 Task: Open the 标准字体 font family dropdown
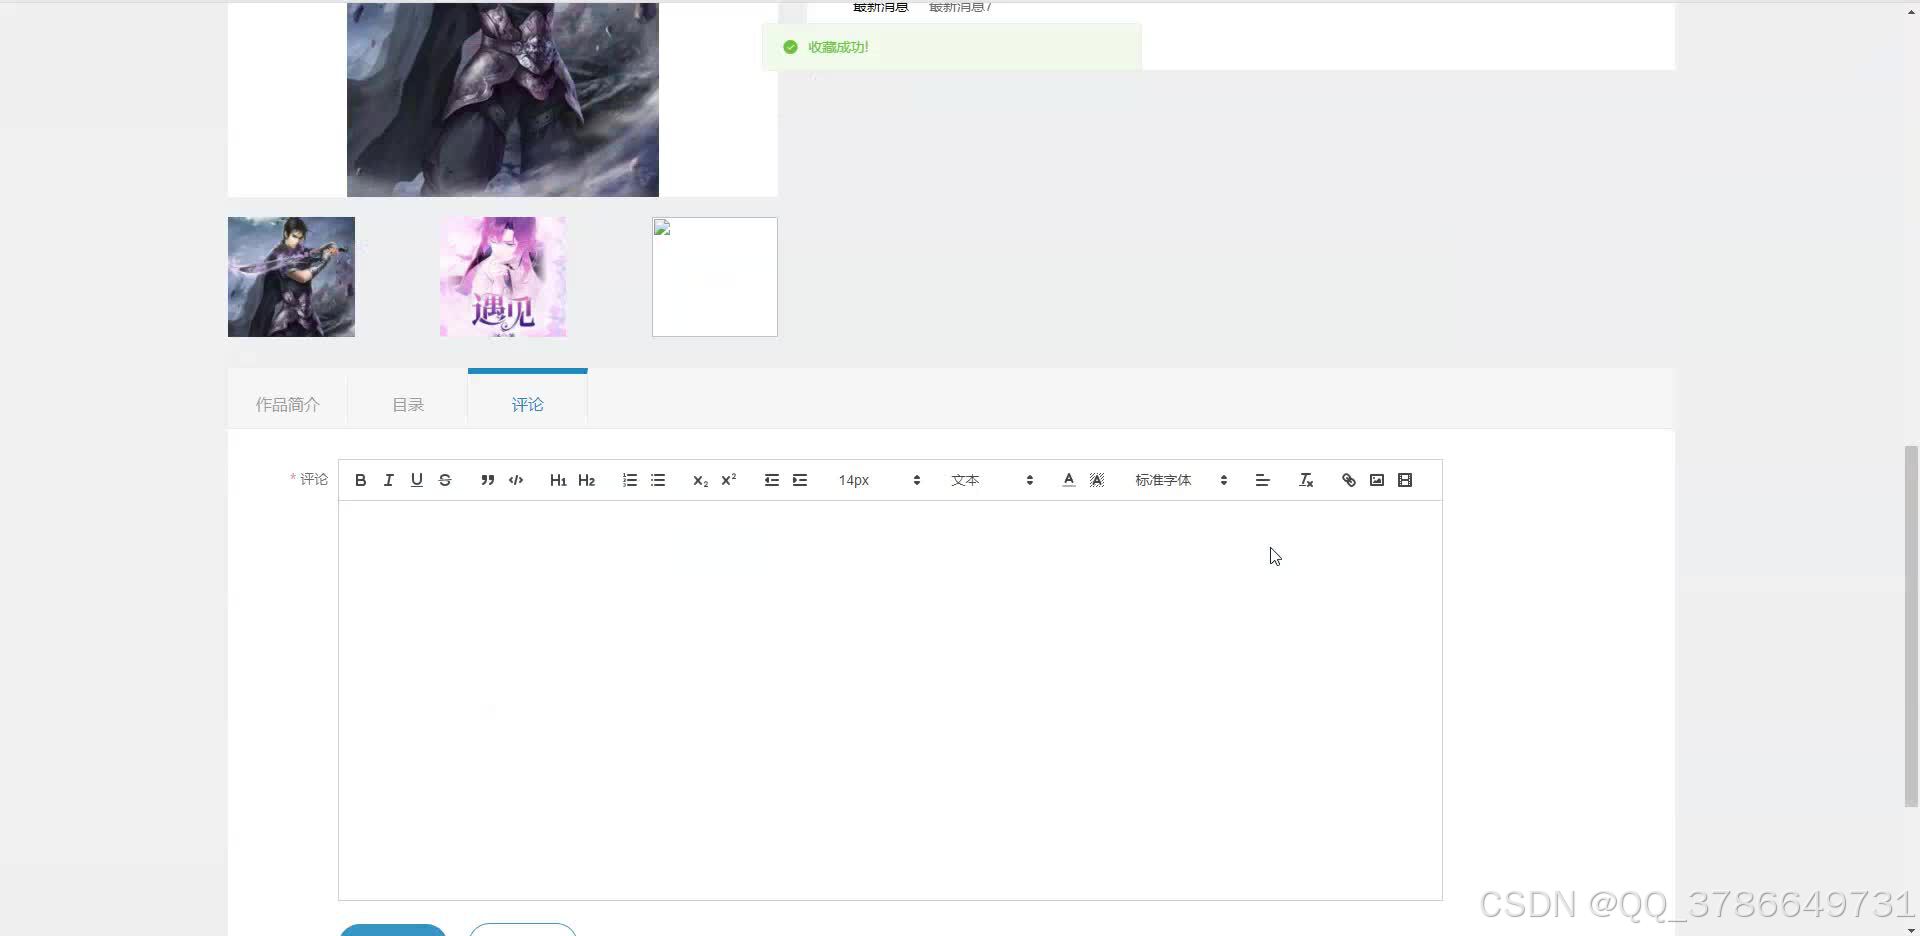(1181, 480)
